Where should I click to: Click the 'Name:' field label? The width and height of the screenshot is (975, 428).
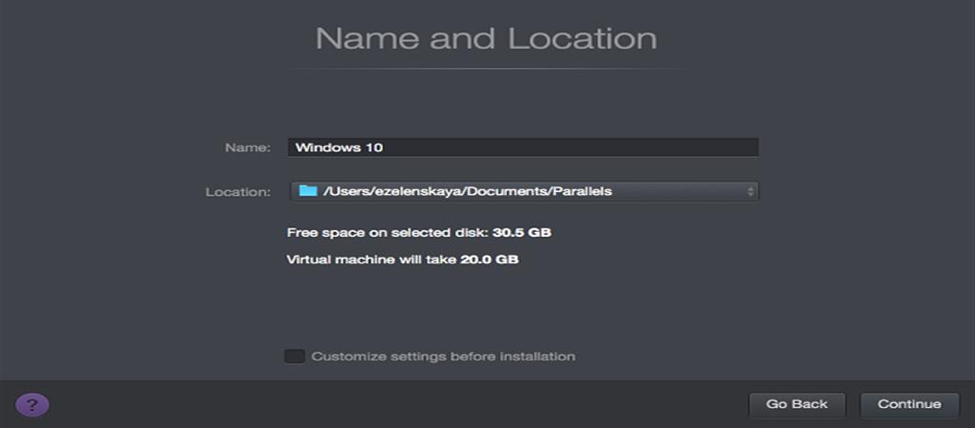pos(247,148)
